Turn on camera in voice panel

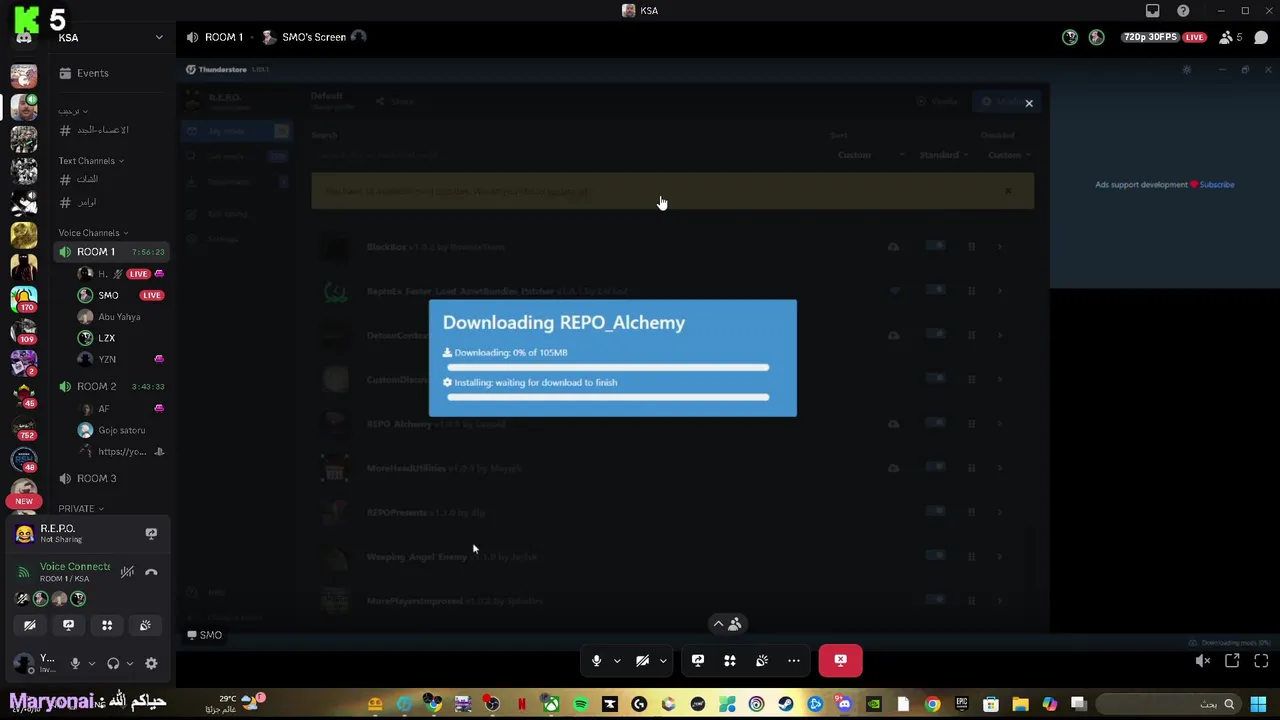(x=30, y=626)
